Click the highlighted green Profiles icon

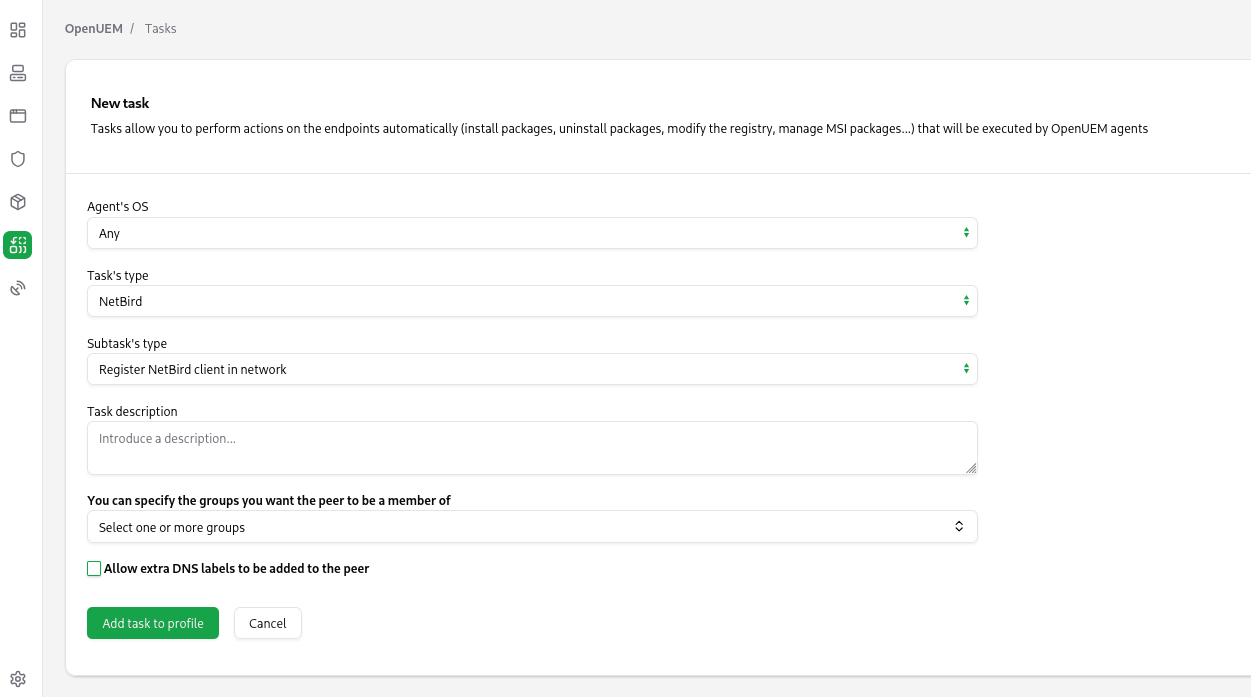(x=17, y=244)
